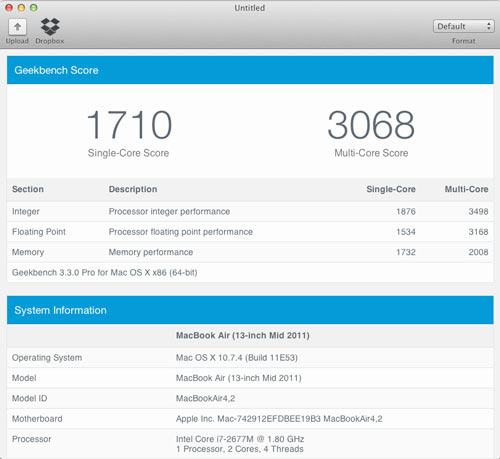Click Processor floating point performance text

coord(181,232)
